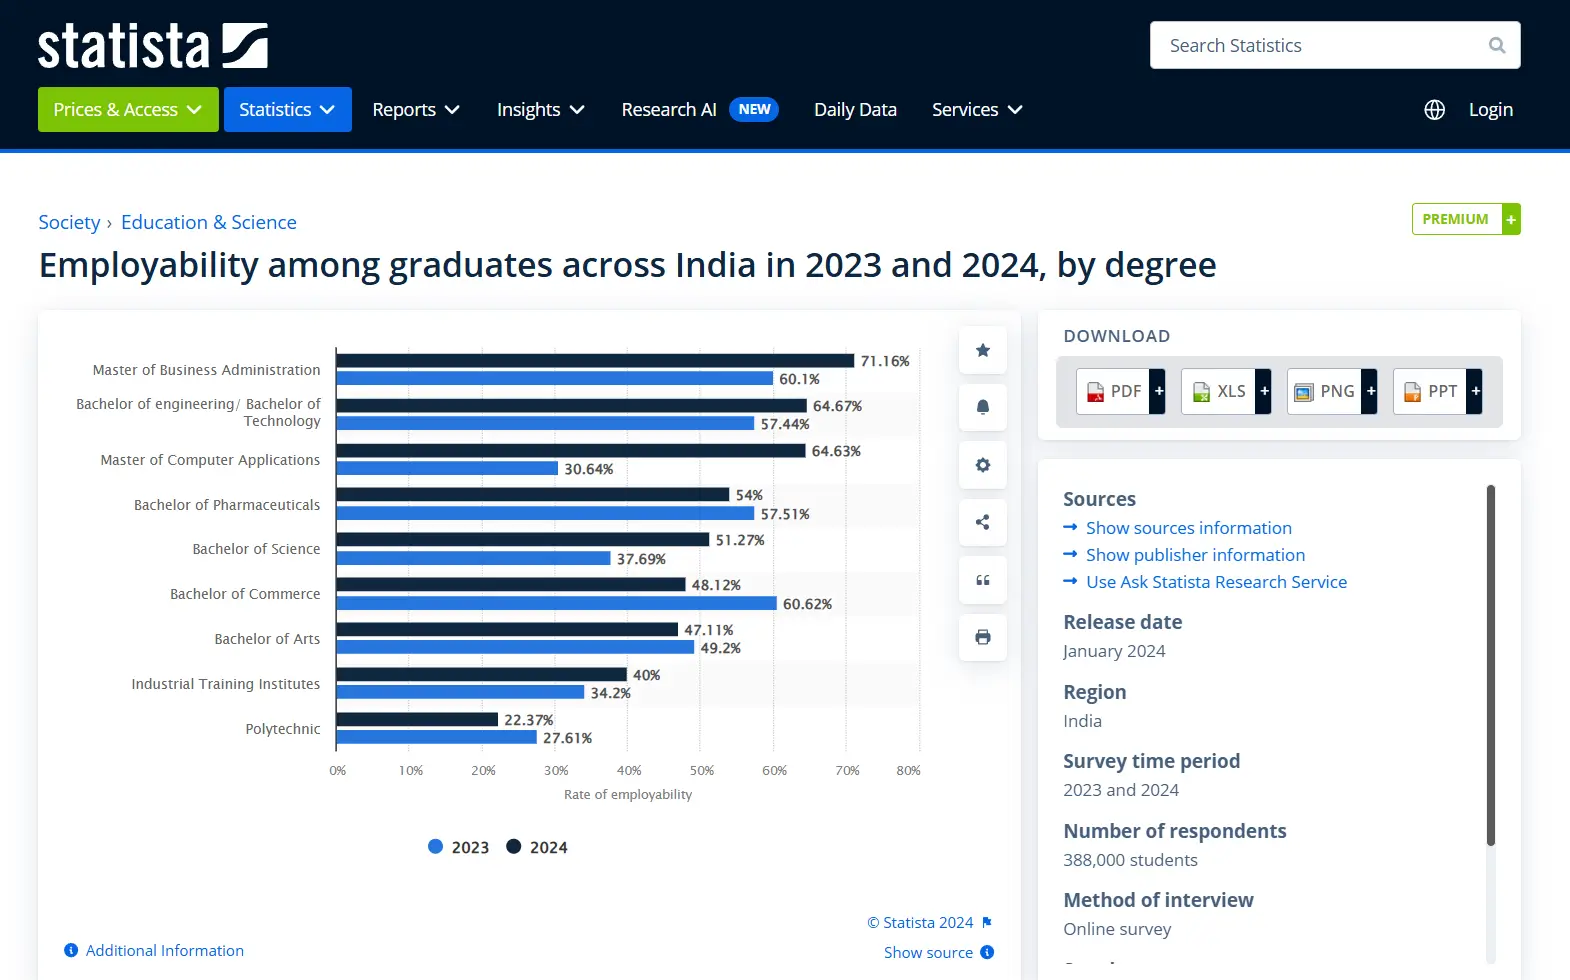Click the Search Statistics input field

pyautogui.click(x=1335, y=45)
